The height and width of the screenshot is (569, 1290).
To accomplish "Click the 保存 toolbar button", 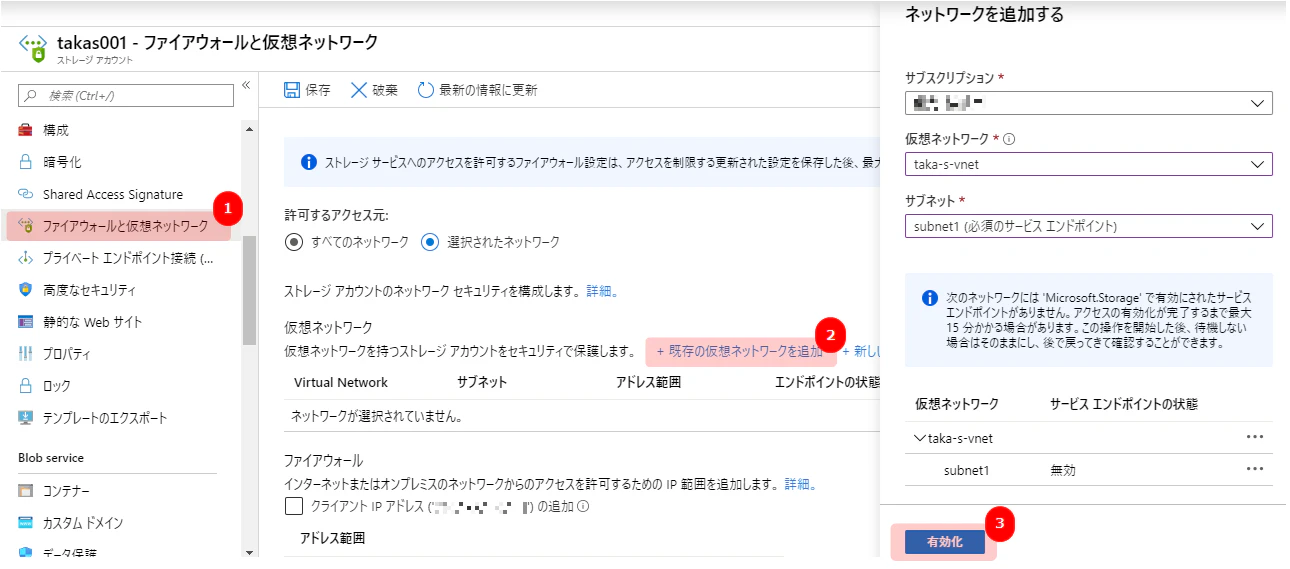I will pyautogui.click(x=307, y=90).
